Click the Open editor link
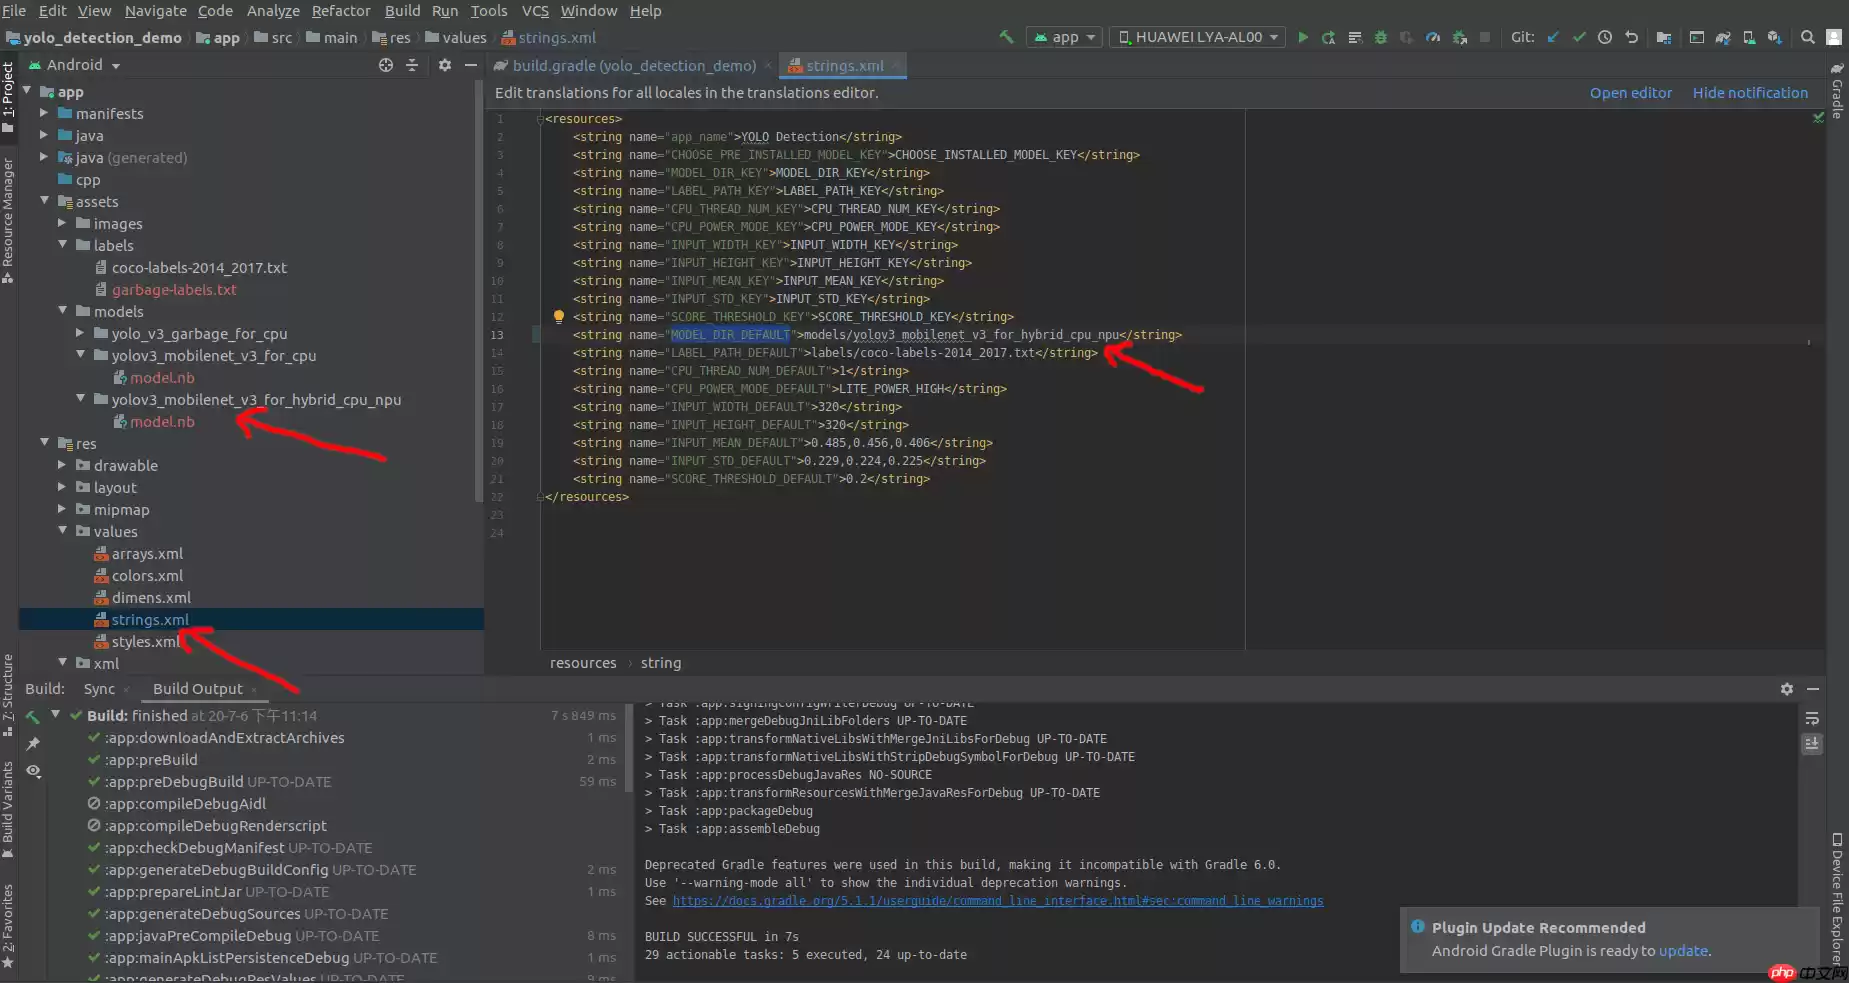Screen dimensions: 1849x983 1630,93
